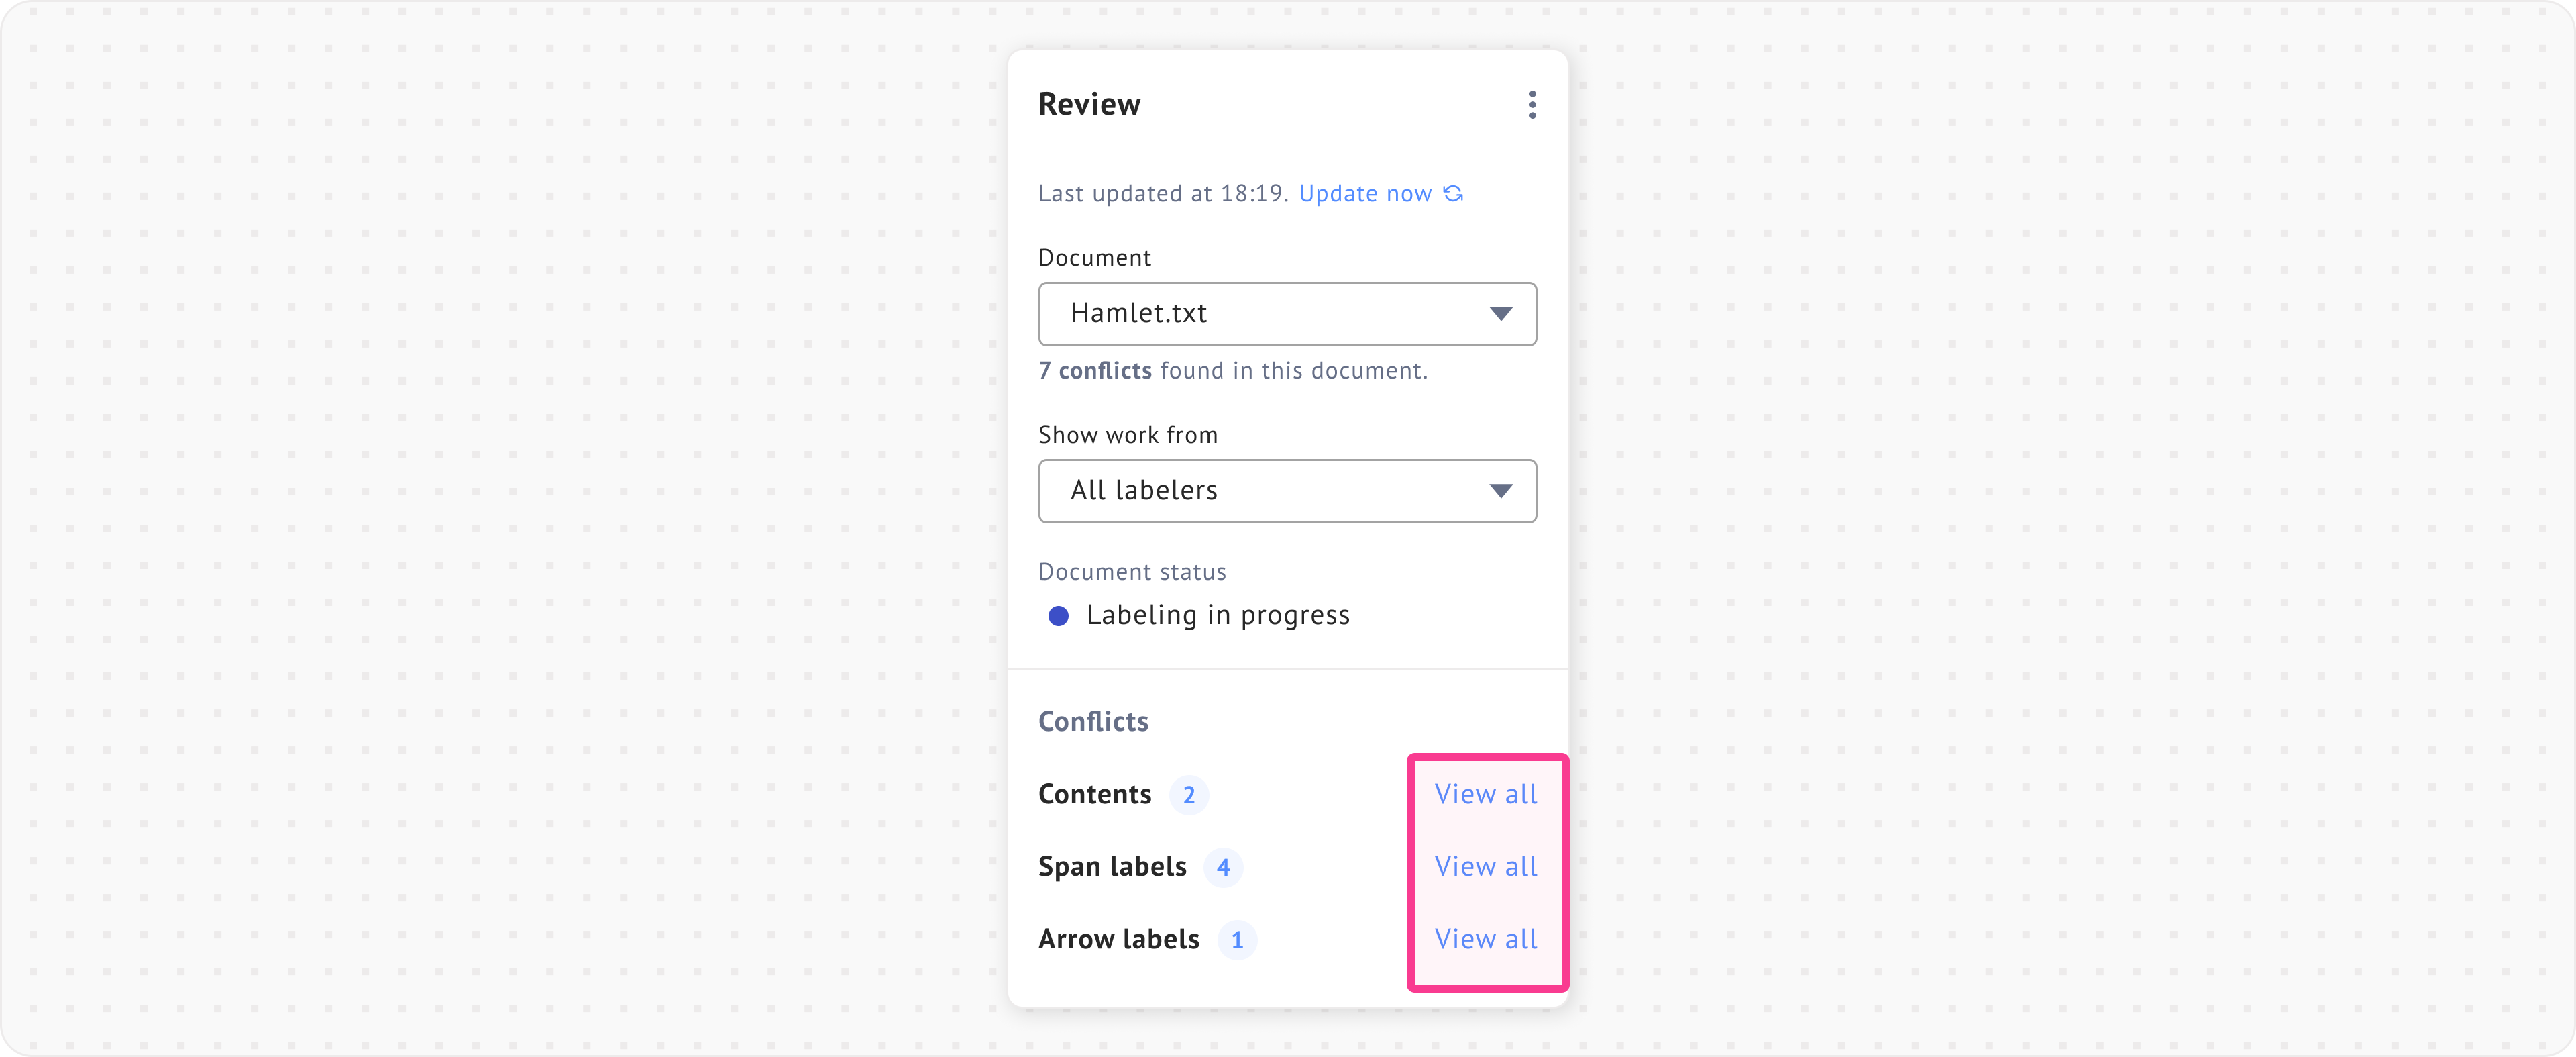The width and height of the screenshot is (2576, 1057).
Task: View all Contents conflicts
Action: pyautogui.click(x=1486, y=795)
